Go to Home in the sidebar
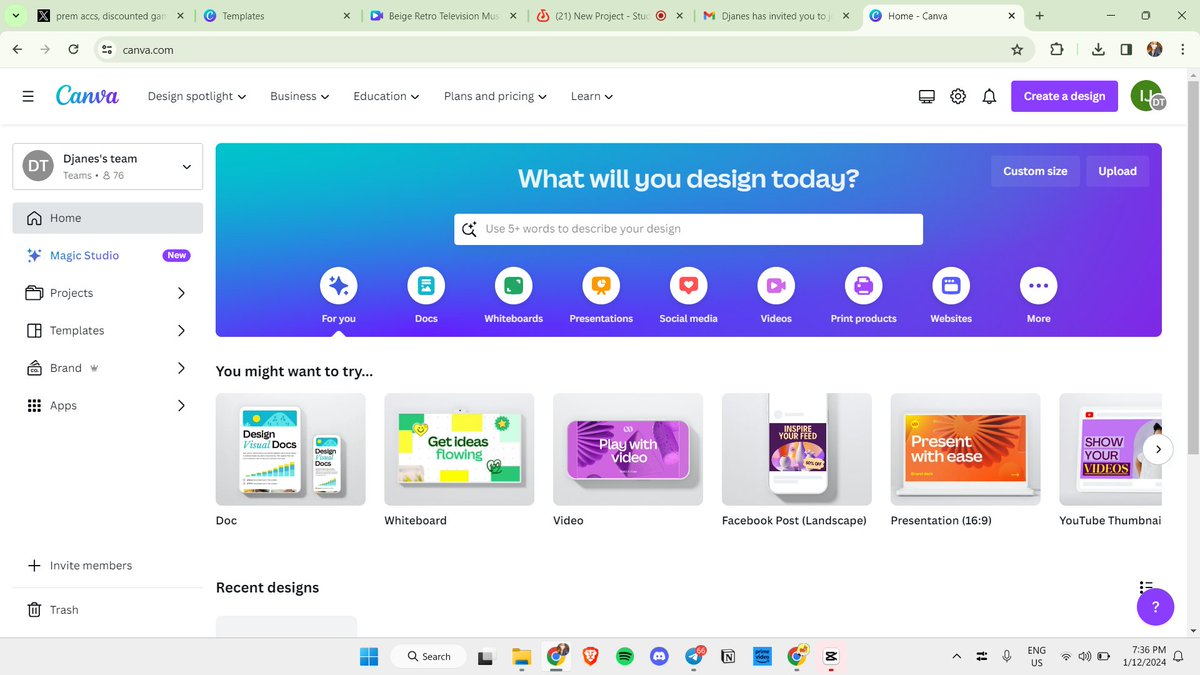 (x=108, y=218)
